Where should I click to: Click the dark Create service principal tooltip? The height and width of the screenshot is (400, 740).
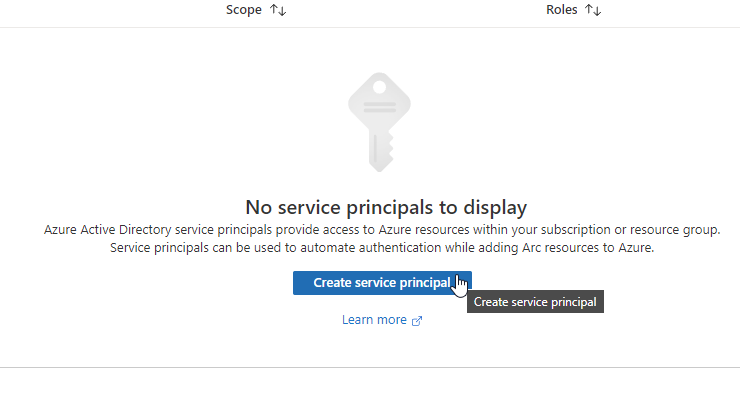(x=535, y=302)
